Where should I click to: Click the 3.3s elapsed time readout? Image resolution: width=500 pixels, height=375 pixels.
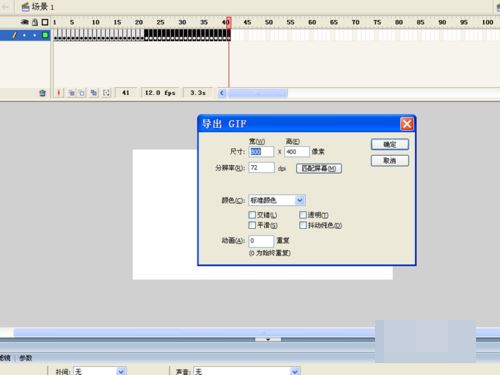(198, 93)
